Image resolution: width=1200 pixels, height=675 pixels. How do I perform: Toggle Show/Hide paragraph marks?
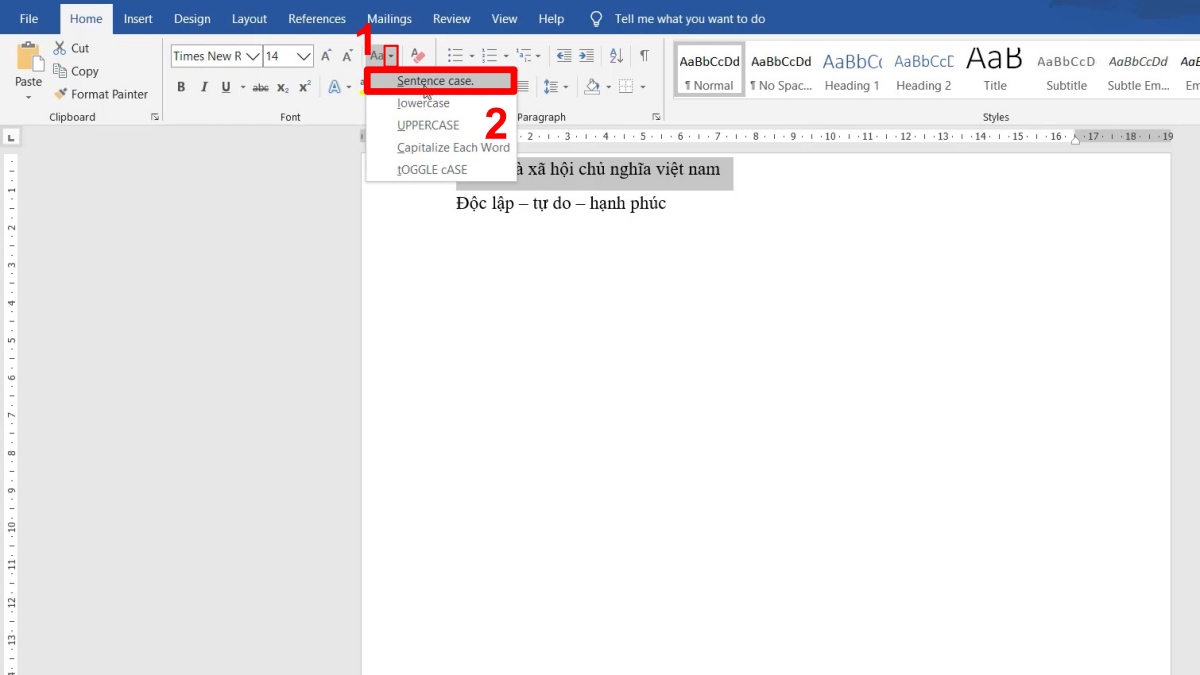tap(645, 56)
